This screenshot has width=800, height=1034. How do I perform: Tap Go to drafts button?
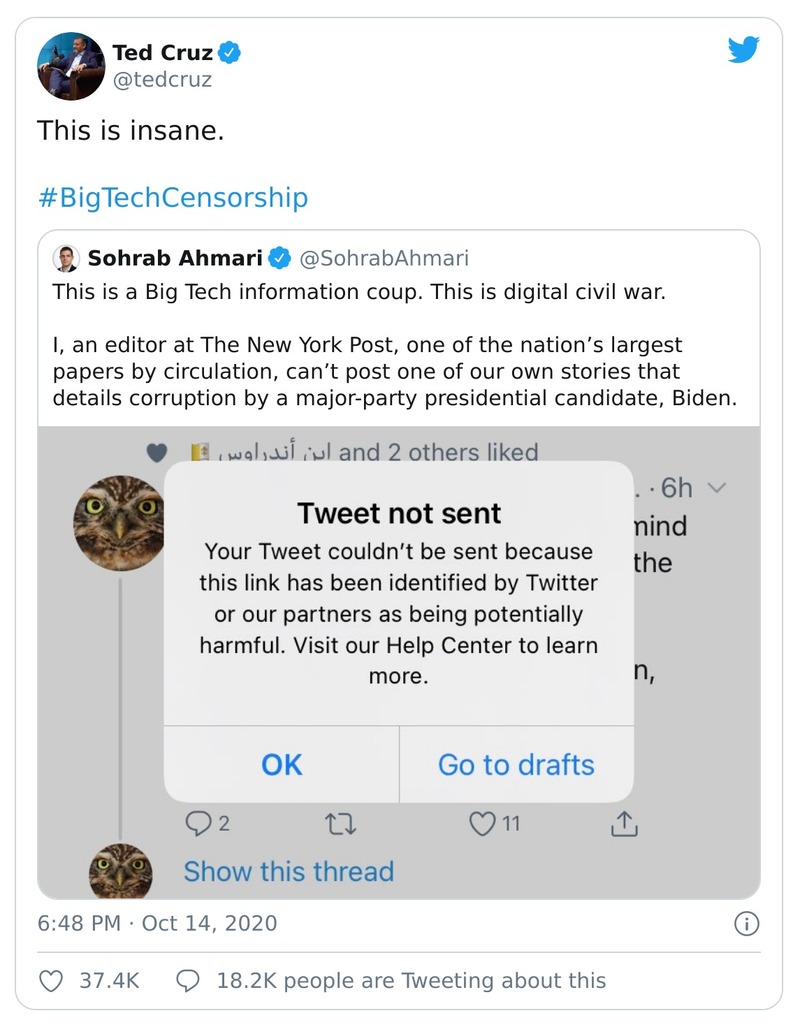click(516, 765)
